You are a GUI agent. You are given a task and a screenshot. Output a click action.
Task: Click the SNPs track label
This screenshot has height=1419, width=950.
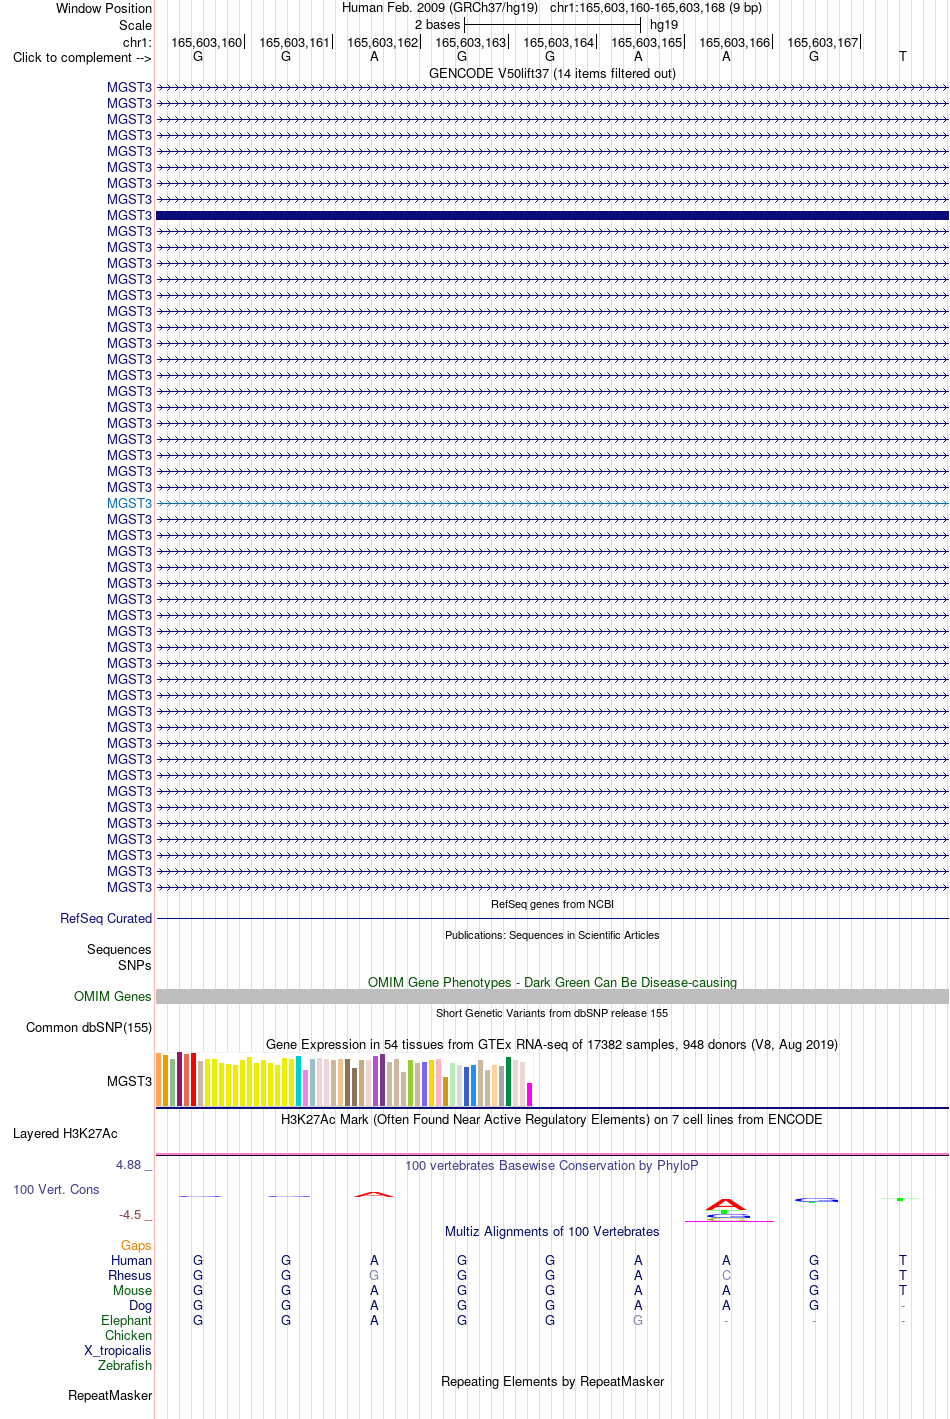pyautogui.click(x=135, y=965)
